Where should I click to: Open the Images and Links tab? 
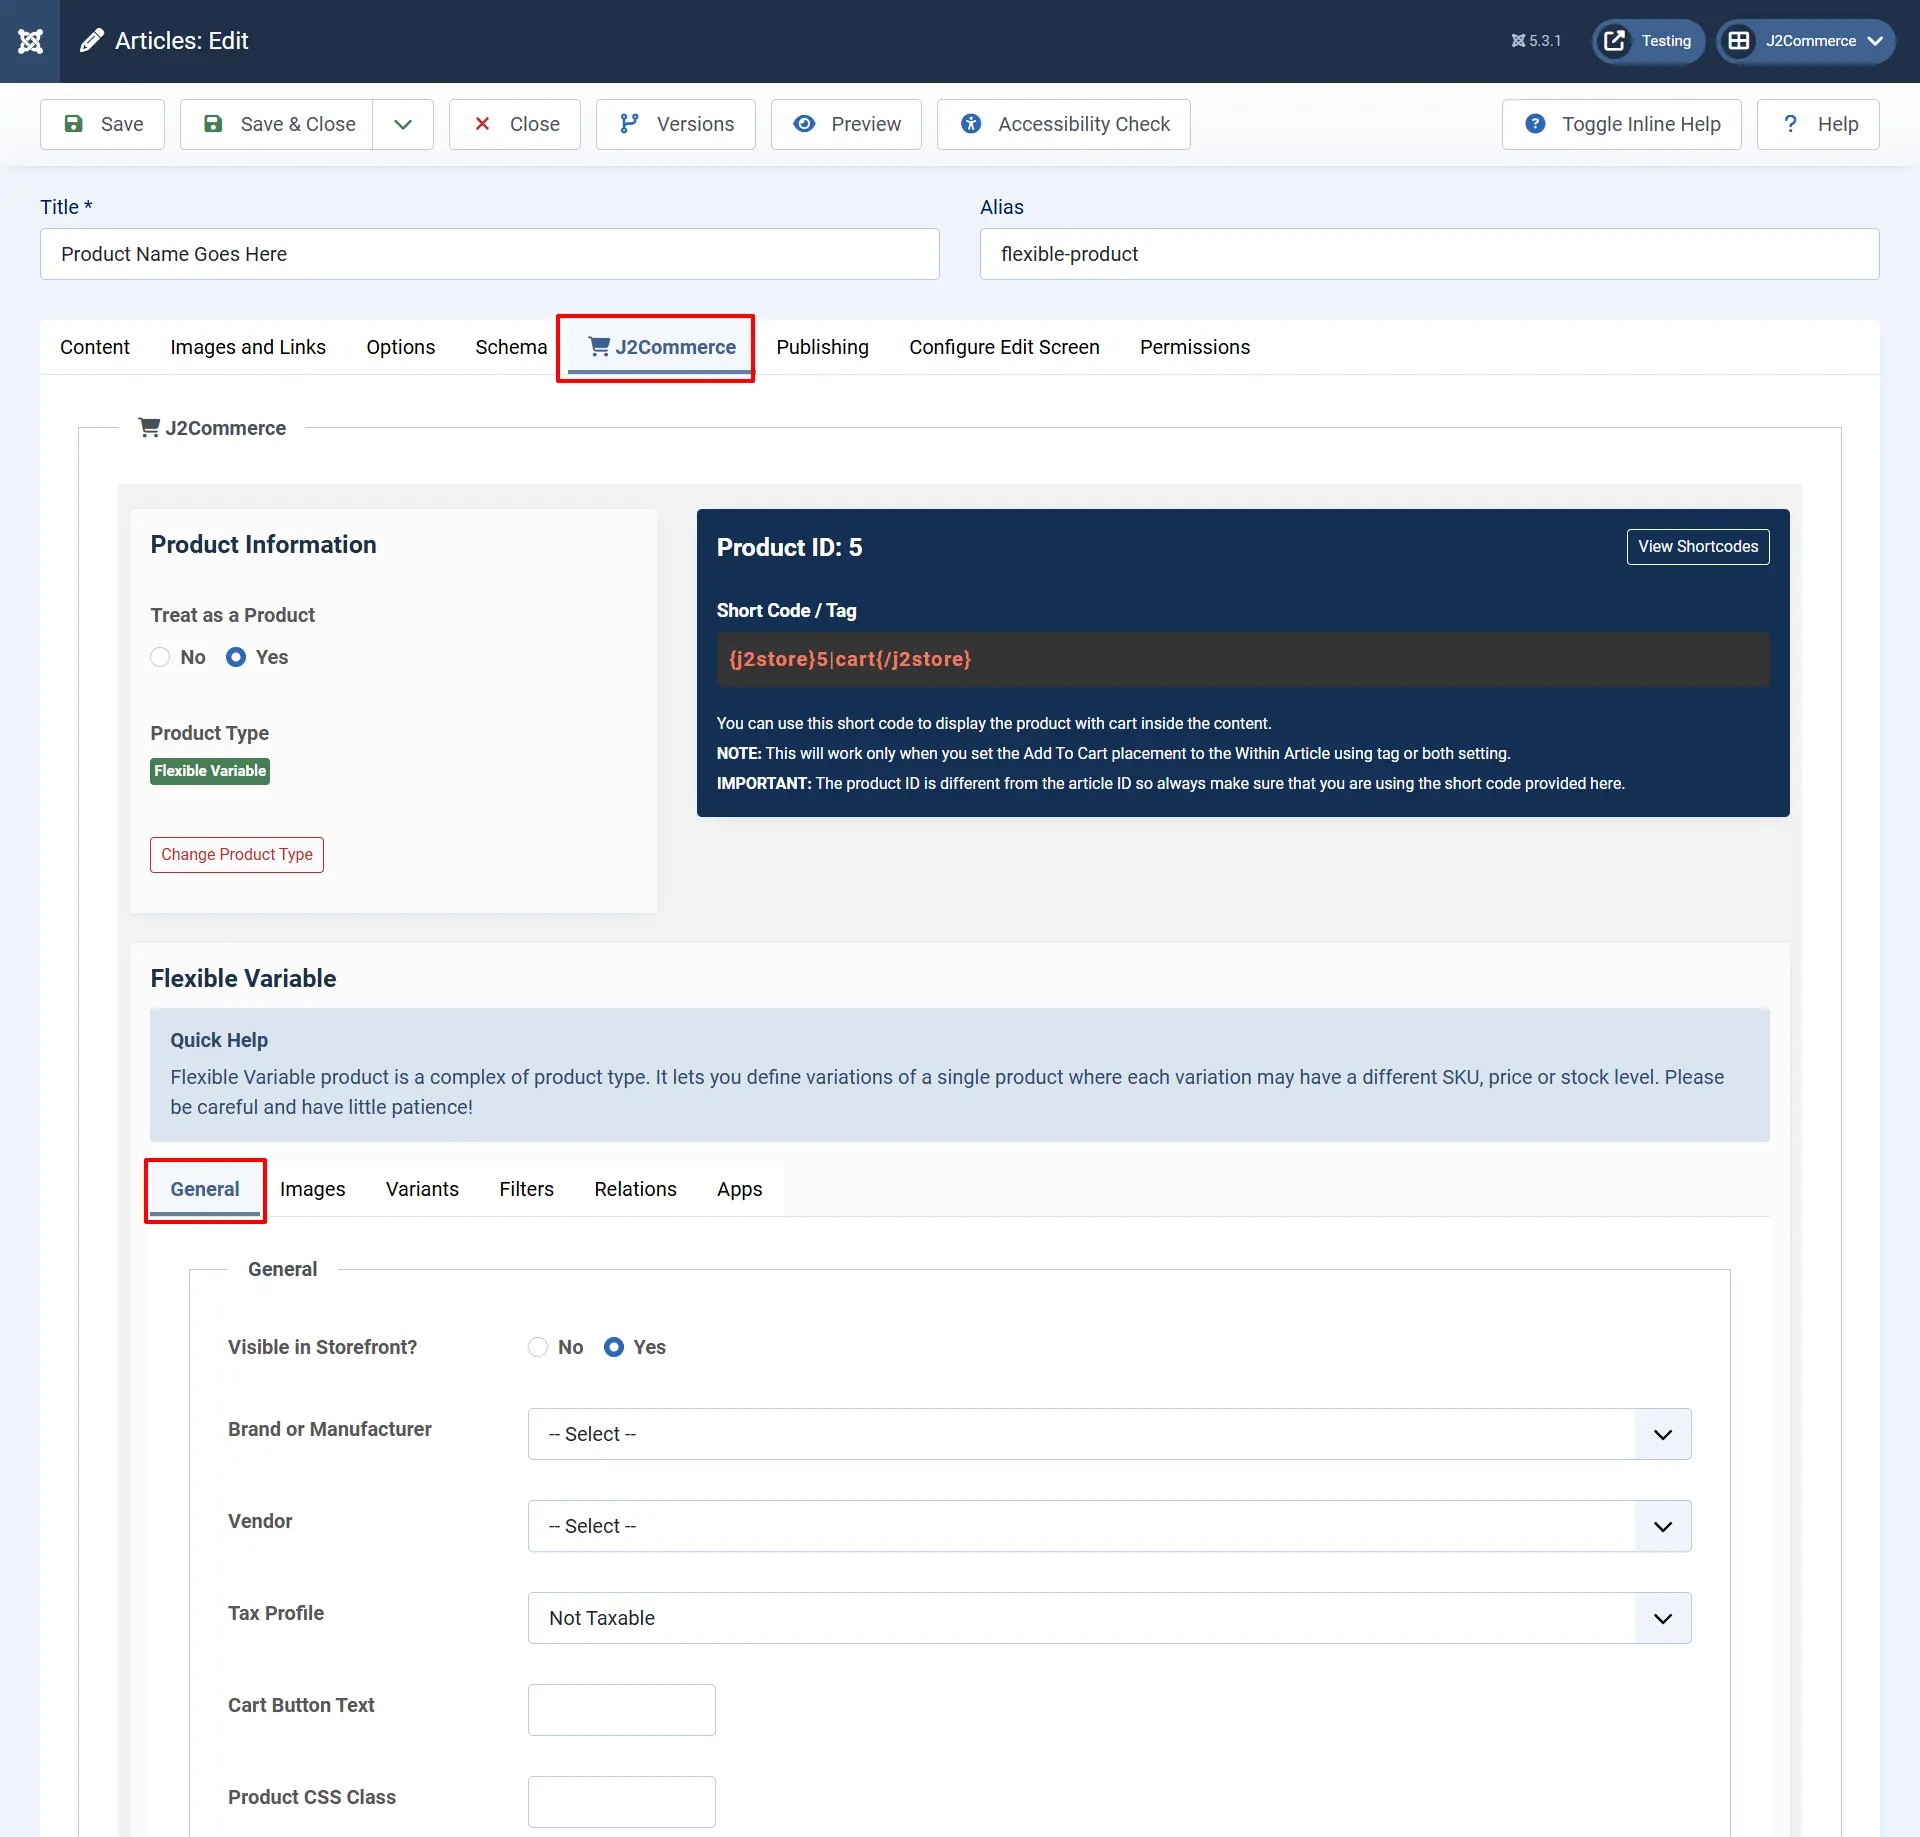pos(248,347)
